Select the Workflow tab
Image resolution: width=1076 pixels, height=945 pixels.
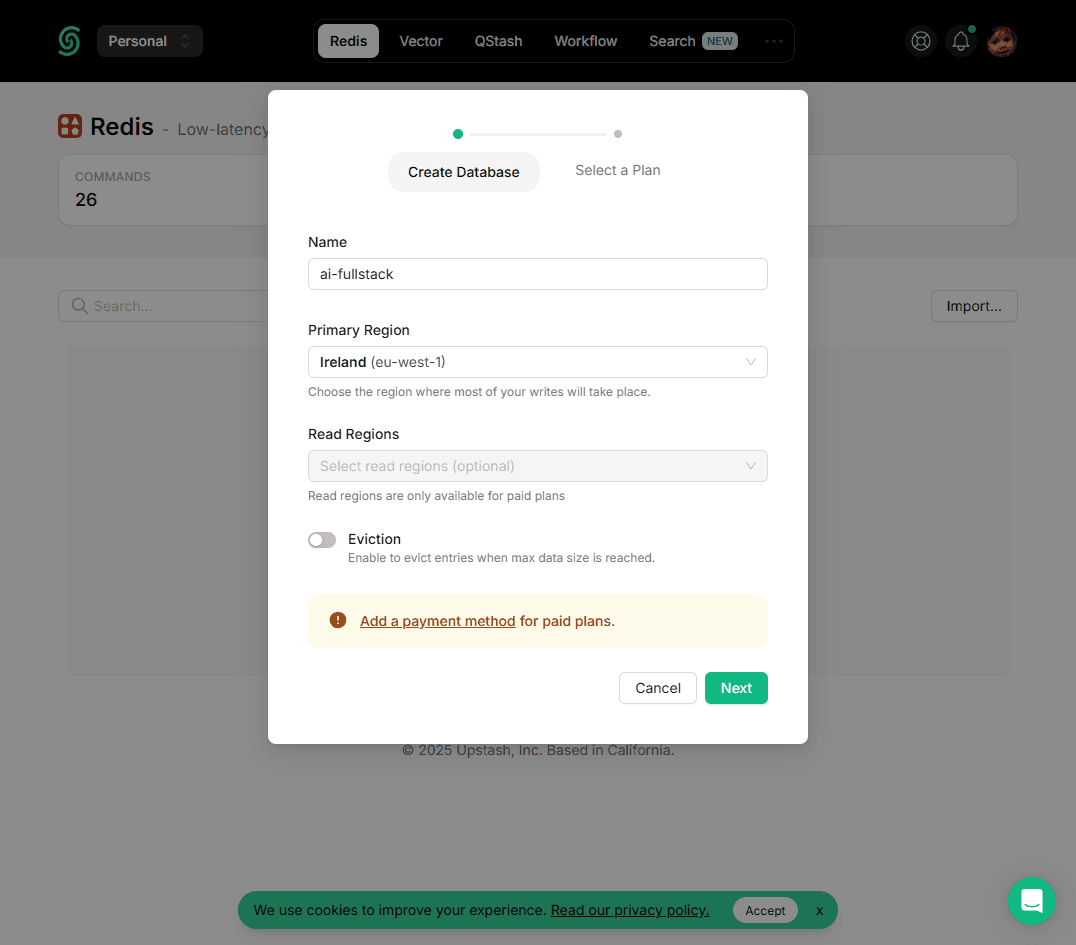click(x=586, y=41)
